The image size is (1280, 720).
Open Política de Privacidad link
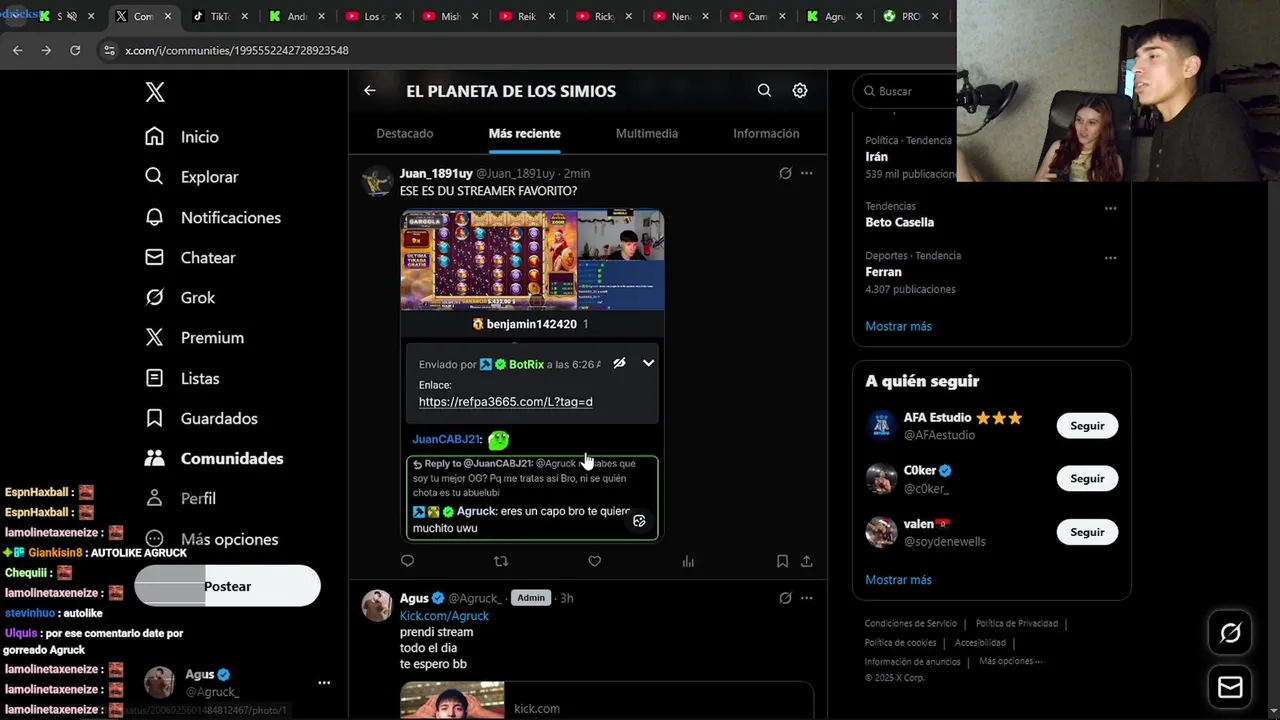pyautogui.click(x=1017, y=624)
